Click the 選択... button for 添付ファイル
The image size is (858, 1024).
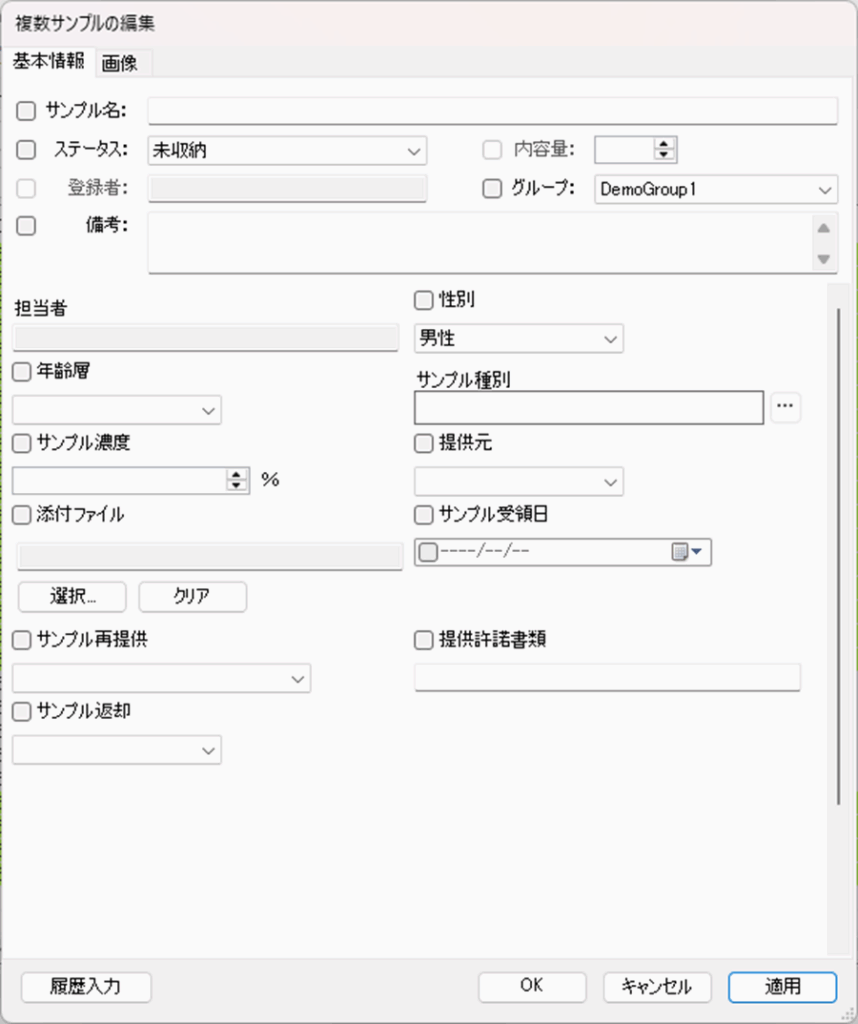tap(72, 596)
